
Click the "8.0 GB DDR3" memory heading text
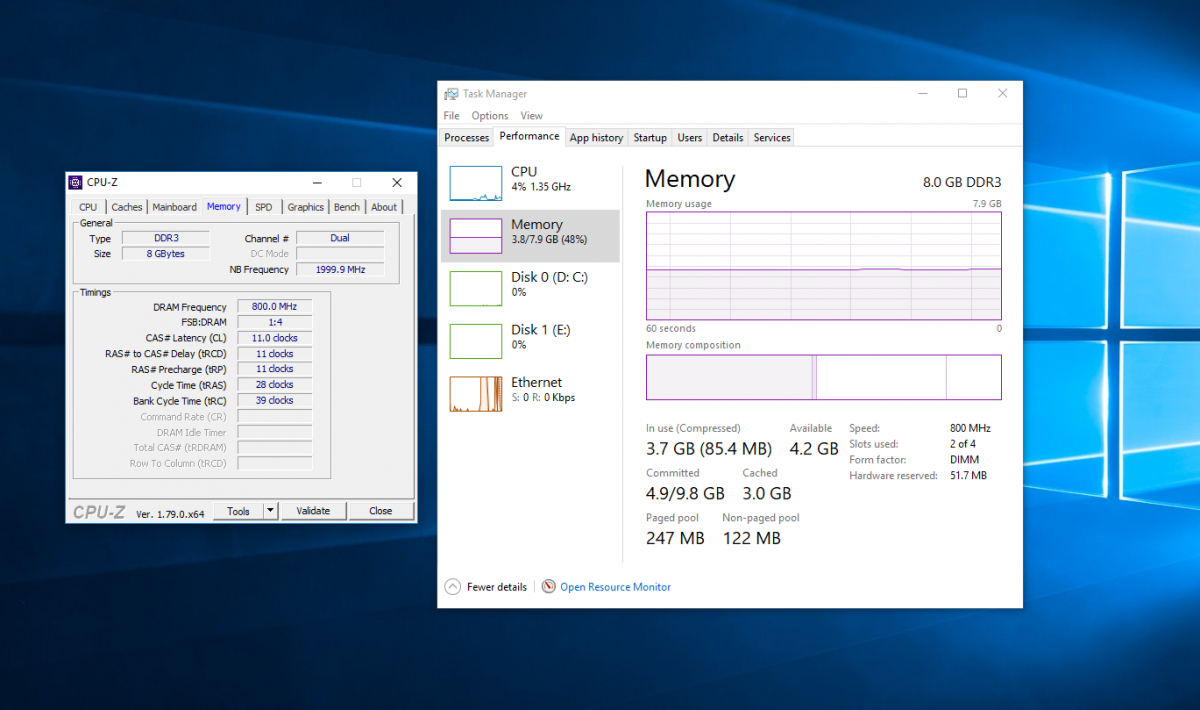tap(961, 182)
